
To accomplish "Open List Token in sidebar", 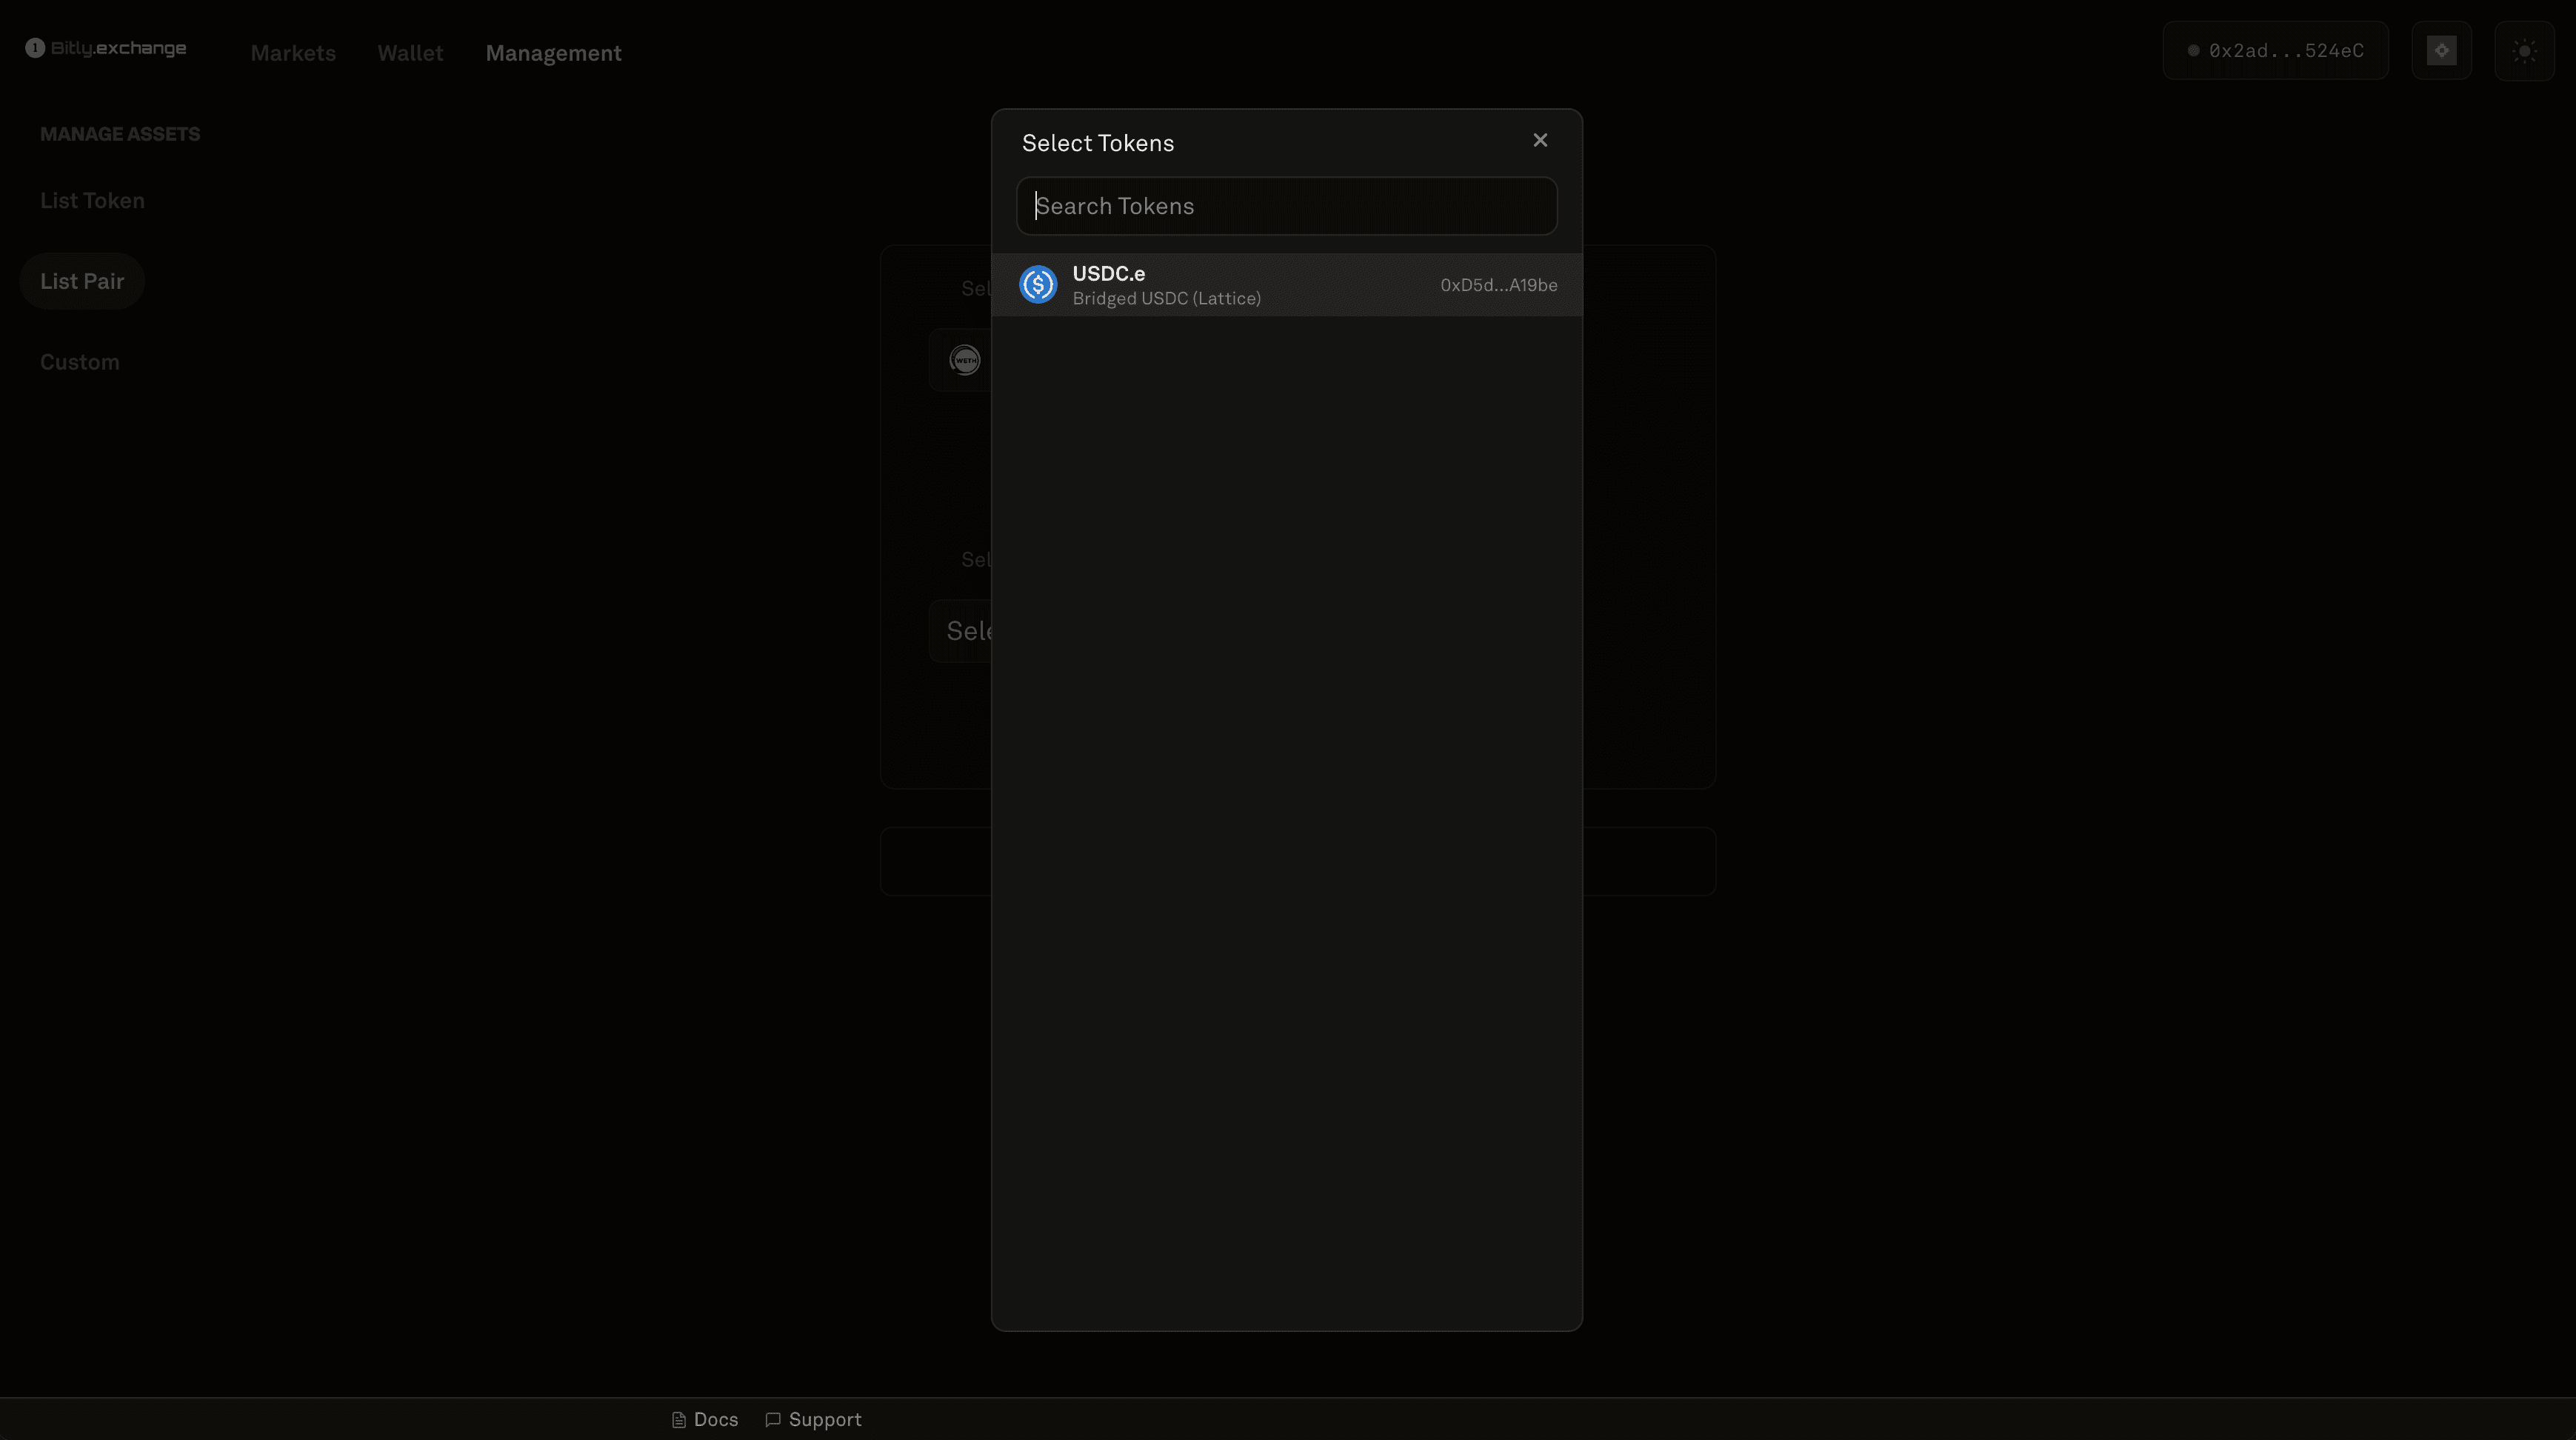I will point(92,201).
